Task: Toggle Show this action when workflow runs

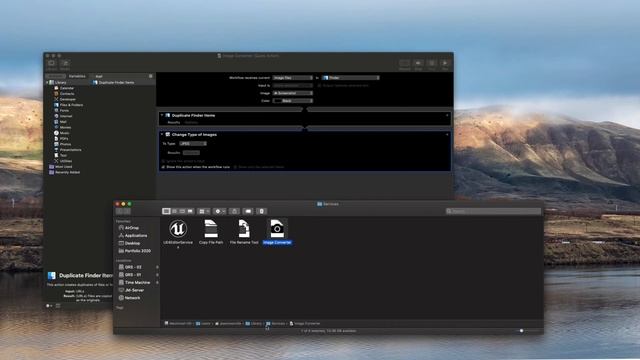Action: 163,167
